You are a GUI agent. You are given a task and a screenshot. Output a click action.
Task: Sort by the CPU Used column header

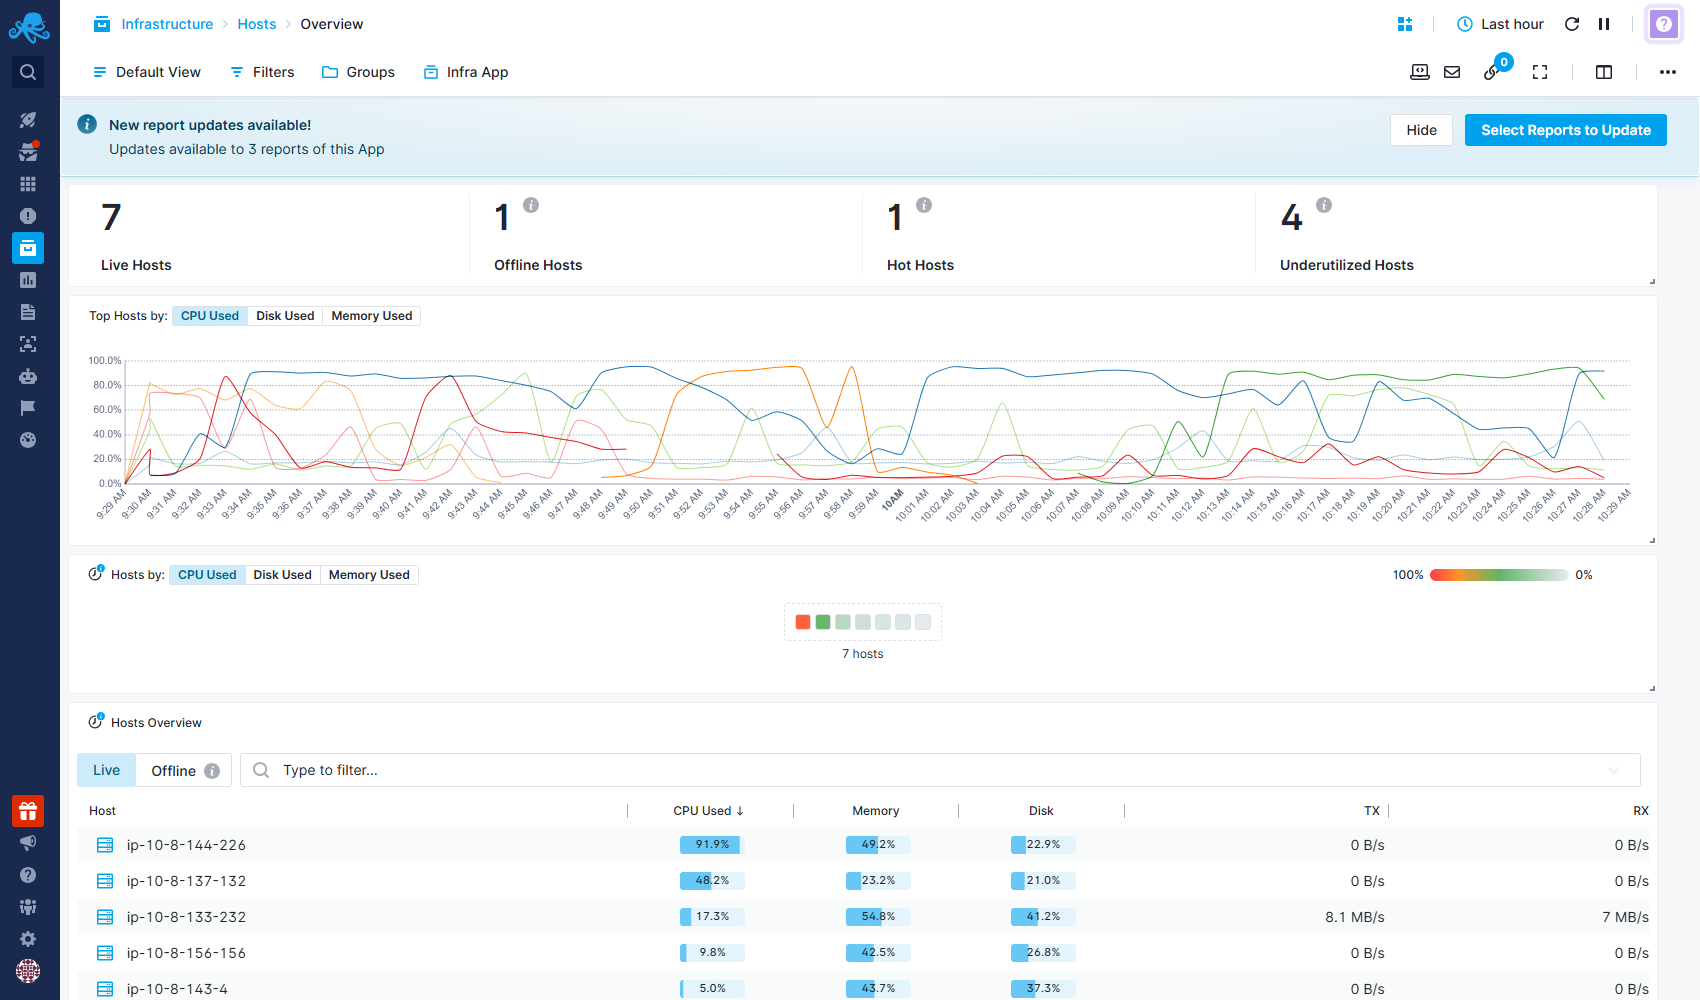pyautogui.click(x=709, y=811)
